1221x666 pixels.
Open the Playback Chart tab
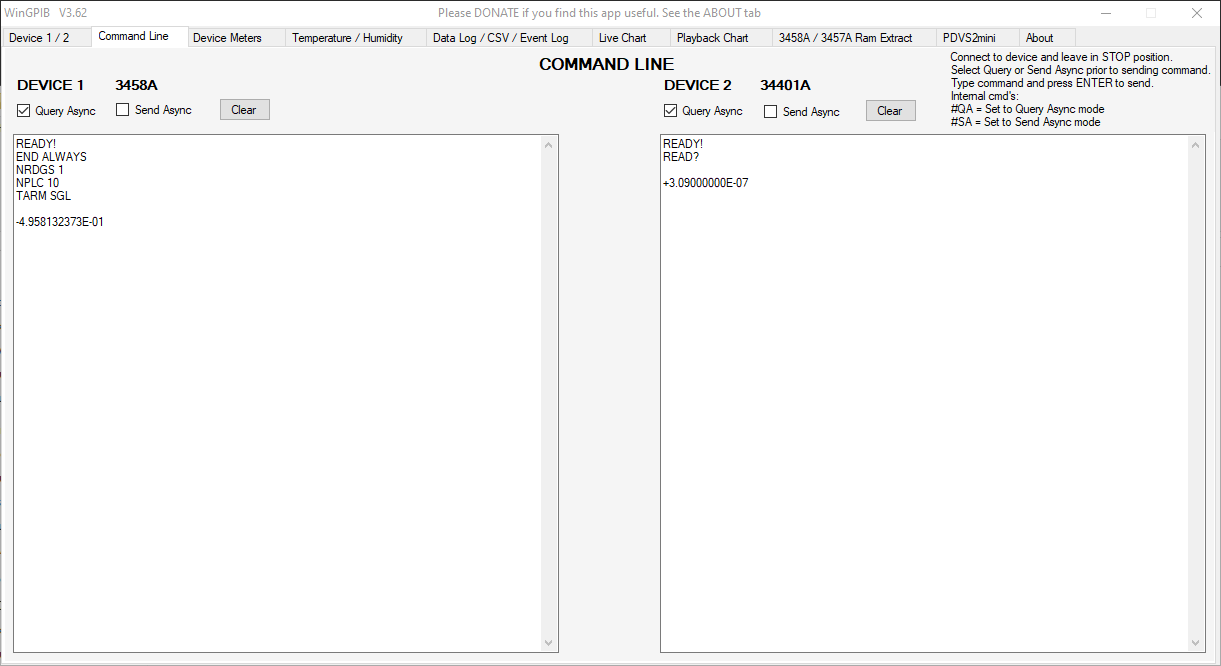712,38
